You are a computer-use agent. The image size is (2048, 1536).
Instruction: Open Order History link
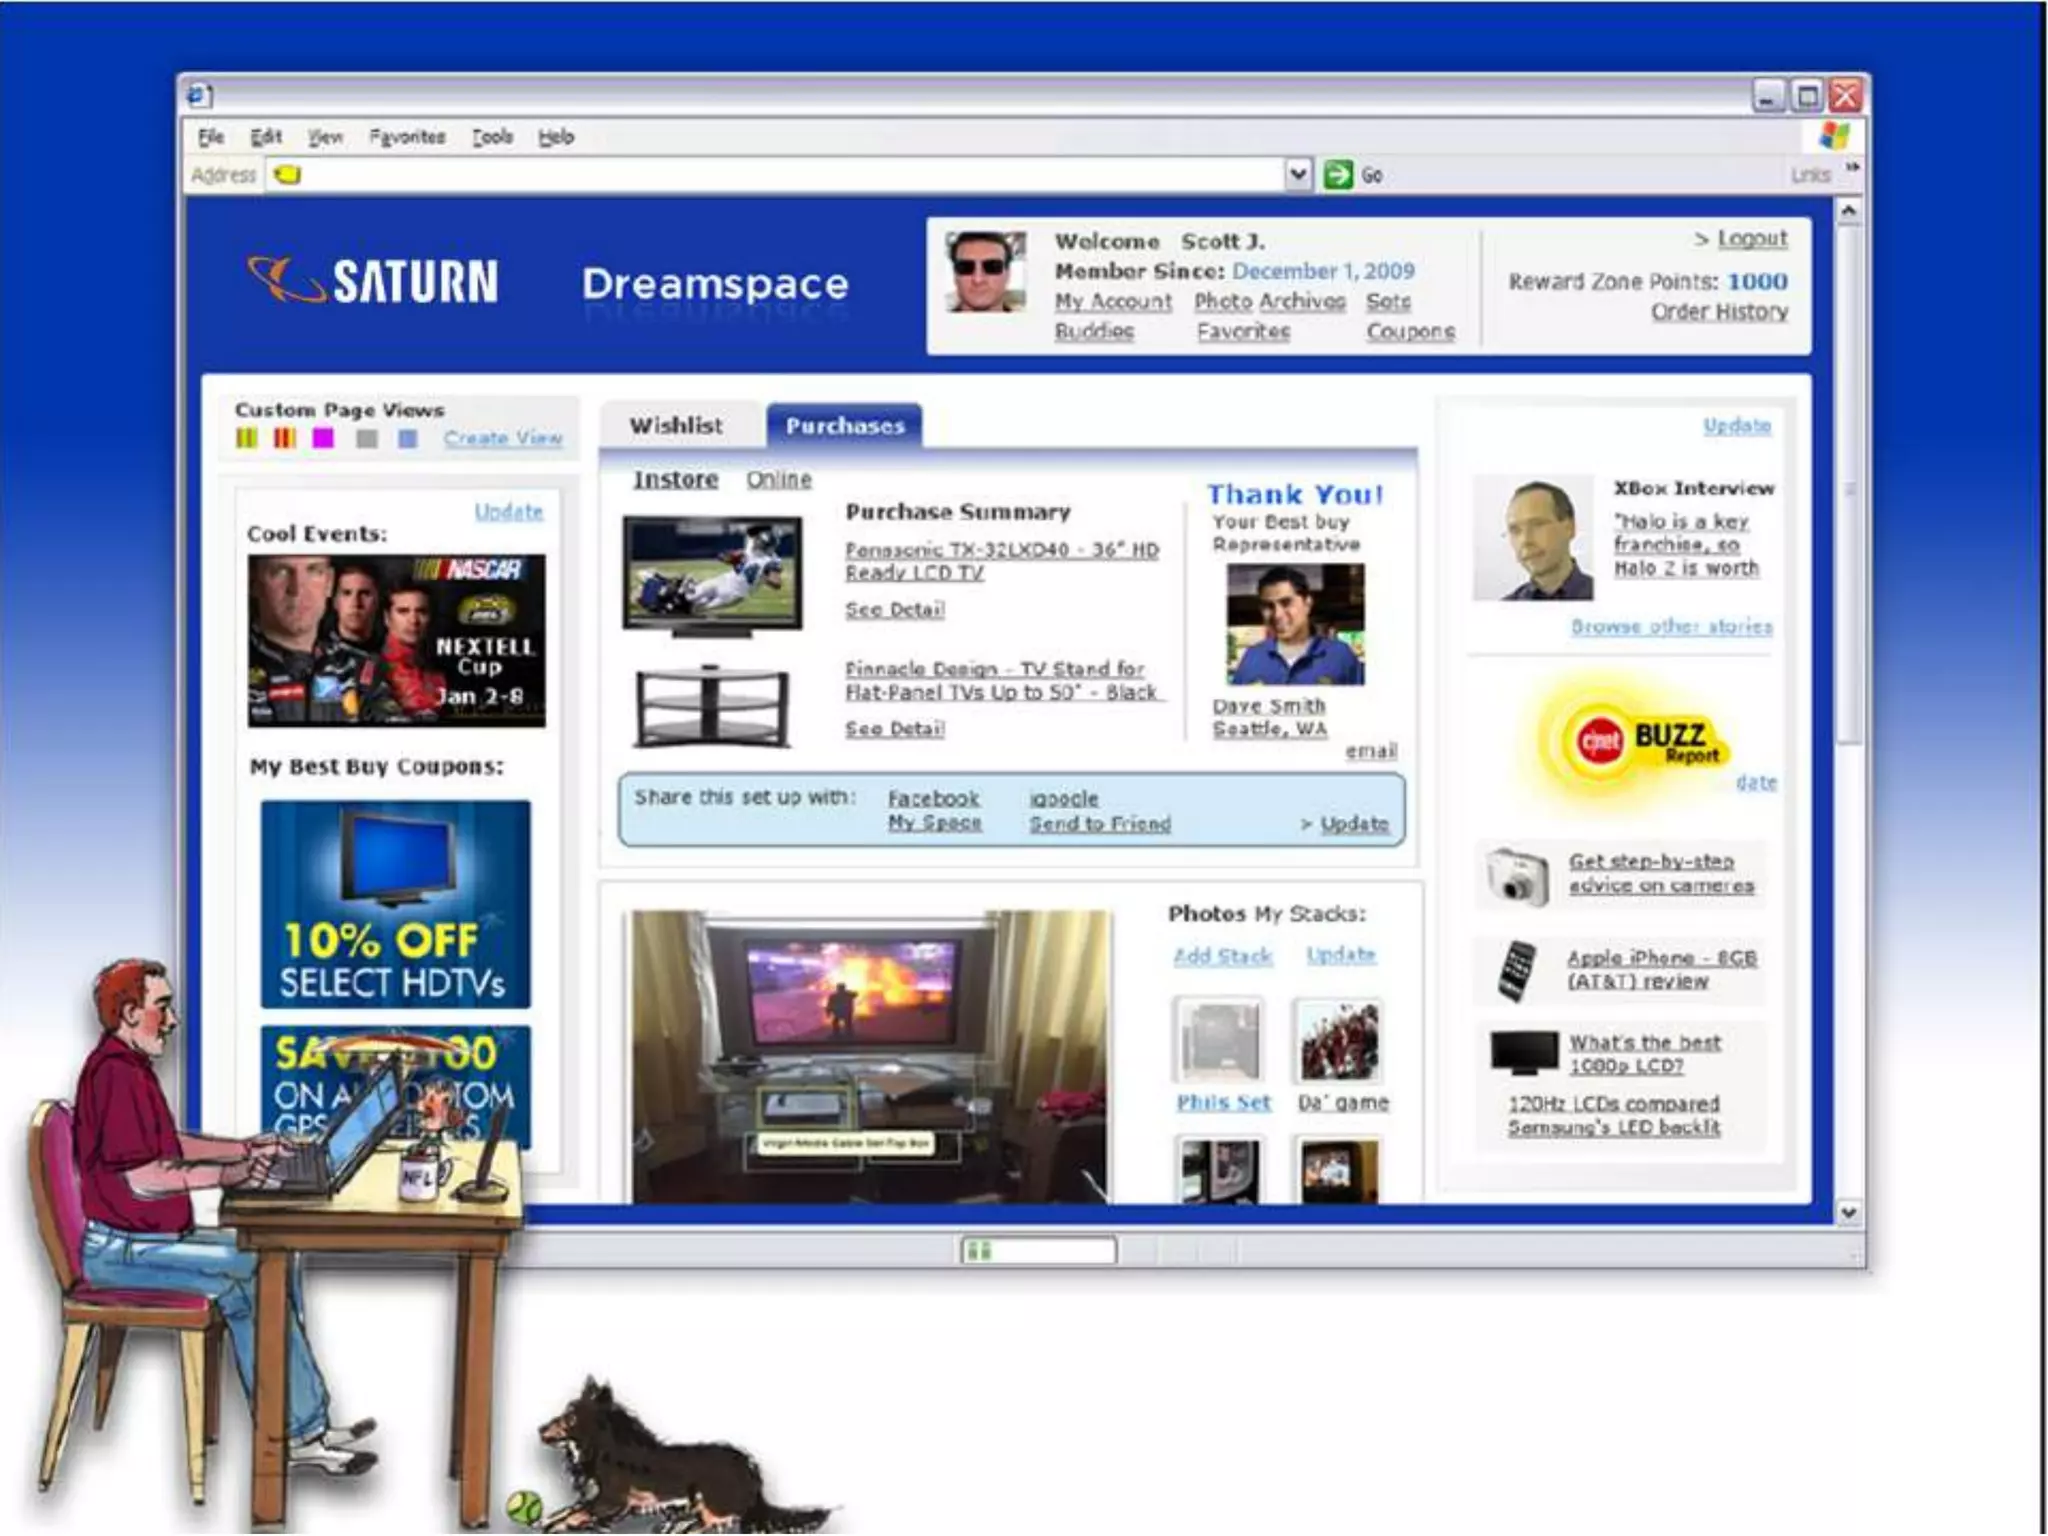(1719, 312)
